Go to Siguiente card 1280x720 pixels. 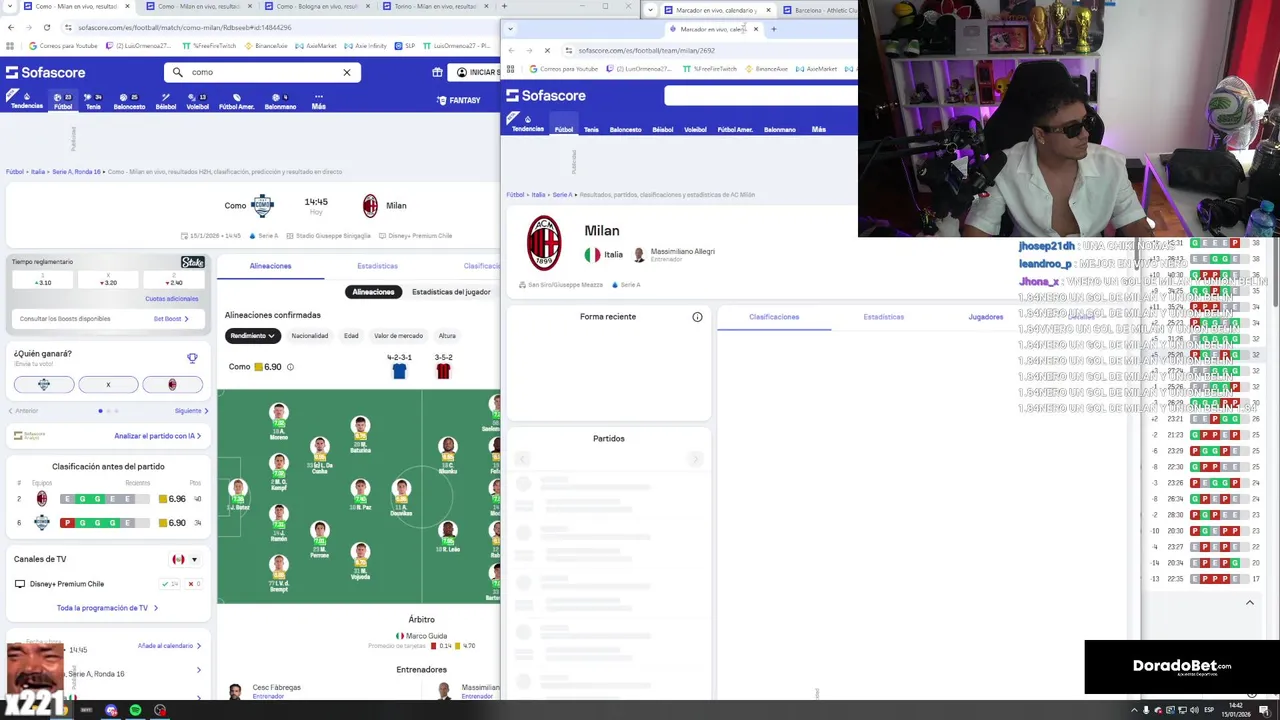click(191, 411)
